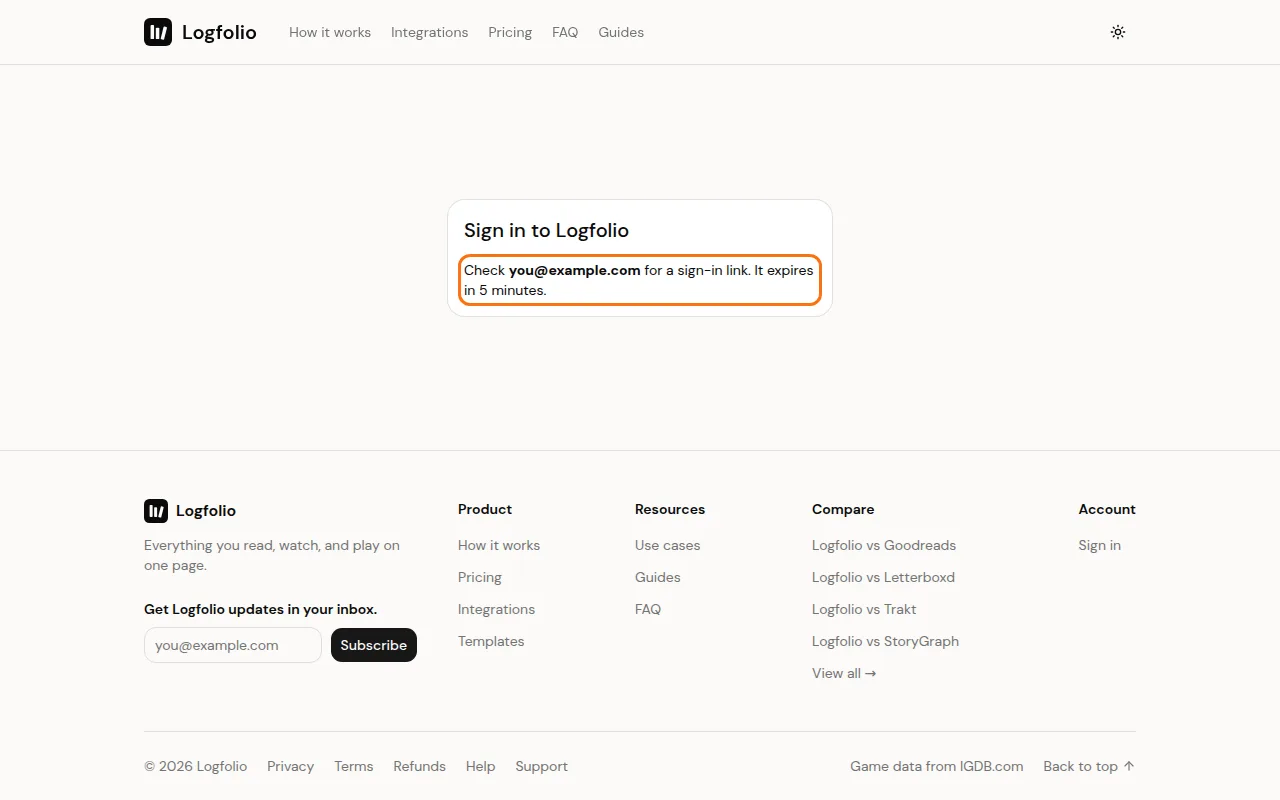
Task: Open footer Pricing link
Action: coord(480,577)
